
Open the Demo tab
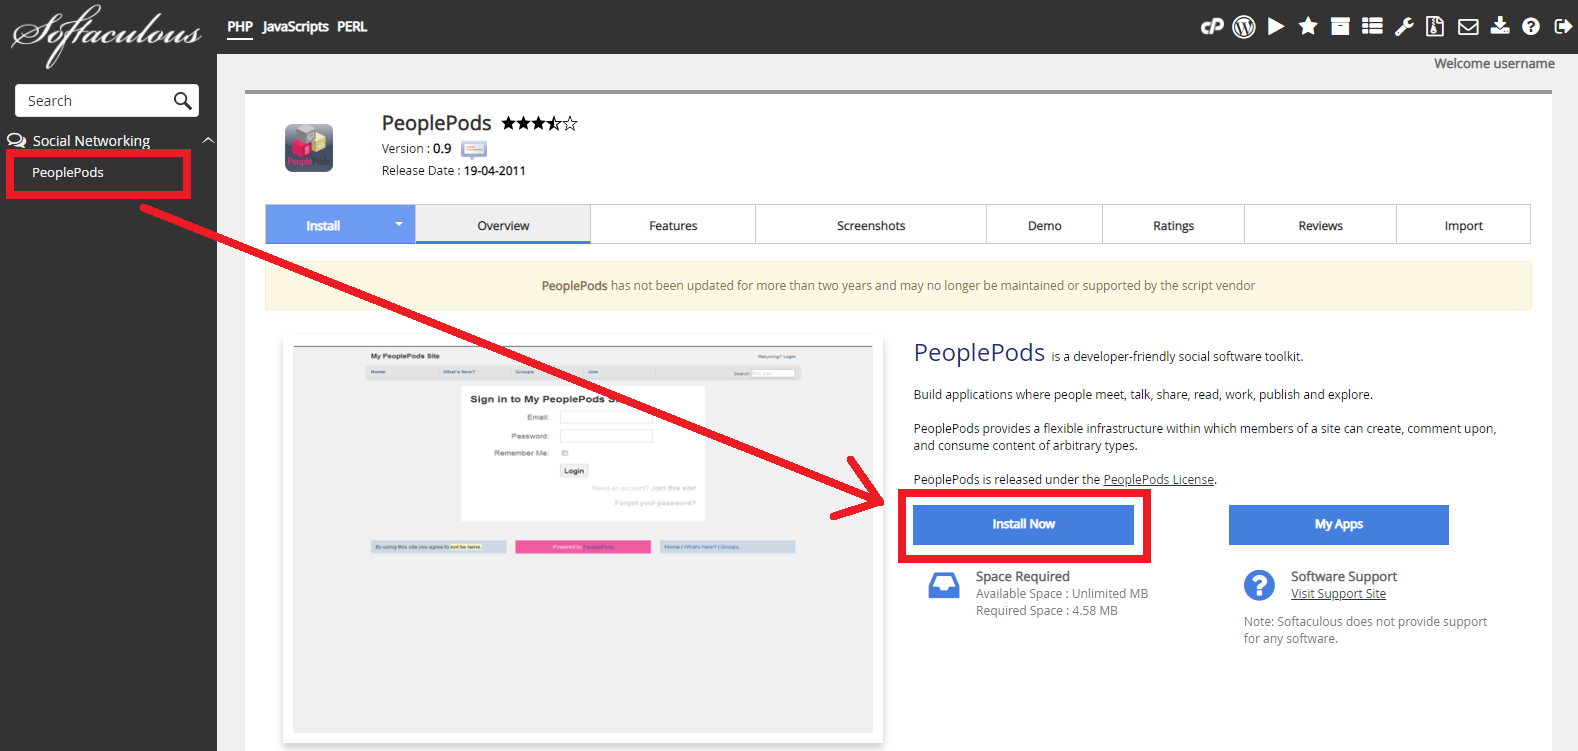click(x=1045, y=225)
